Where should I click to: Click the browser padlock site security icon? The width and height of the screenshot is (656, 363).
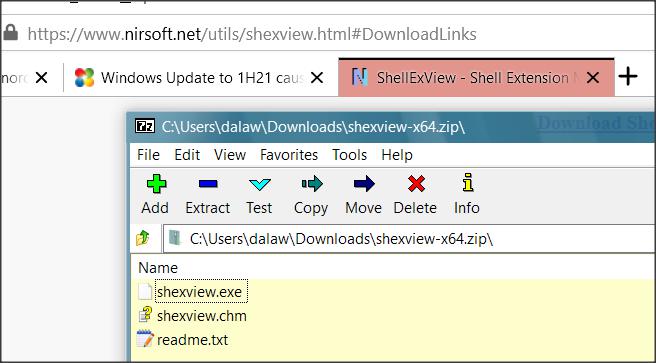click(10, 32)
